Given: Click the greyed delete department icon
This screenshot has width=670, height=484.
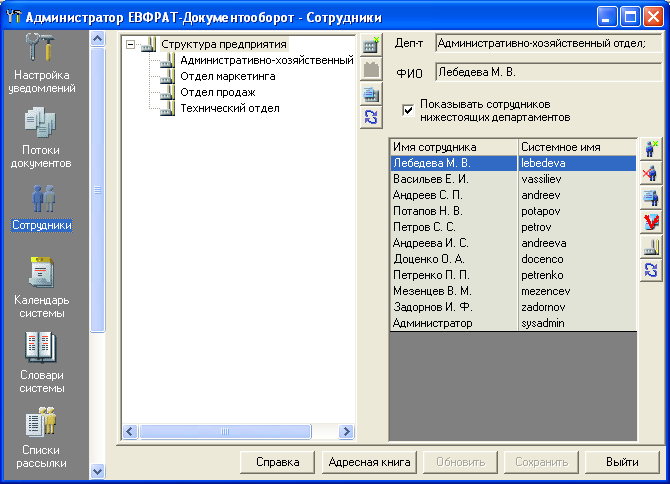Looking at the screenshot, I should [x=371, y=69].
